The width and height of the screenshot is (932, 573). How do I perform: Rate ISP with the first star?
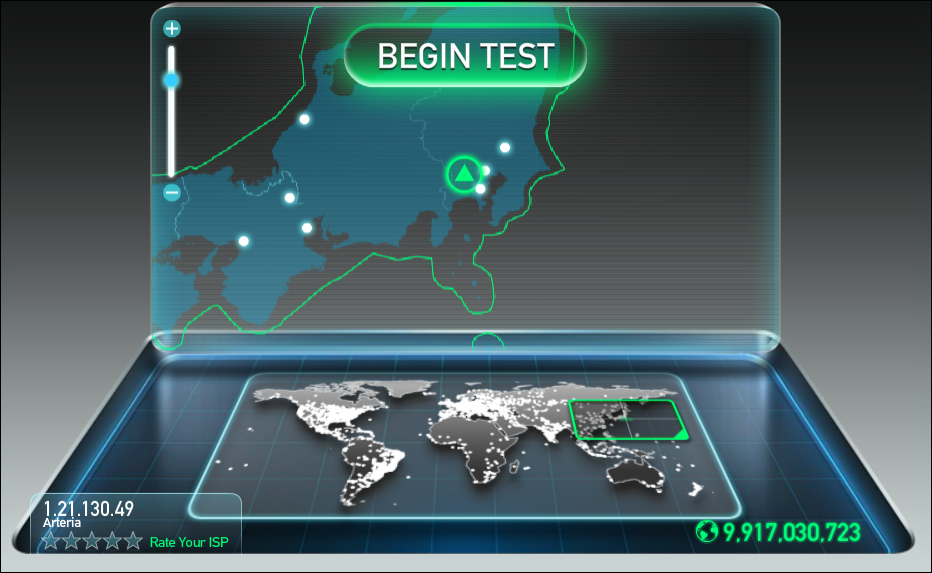[x=51, y=541]
